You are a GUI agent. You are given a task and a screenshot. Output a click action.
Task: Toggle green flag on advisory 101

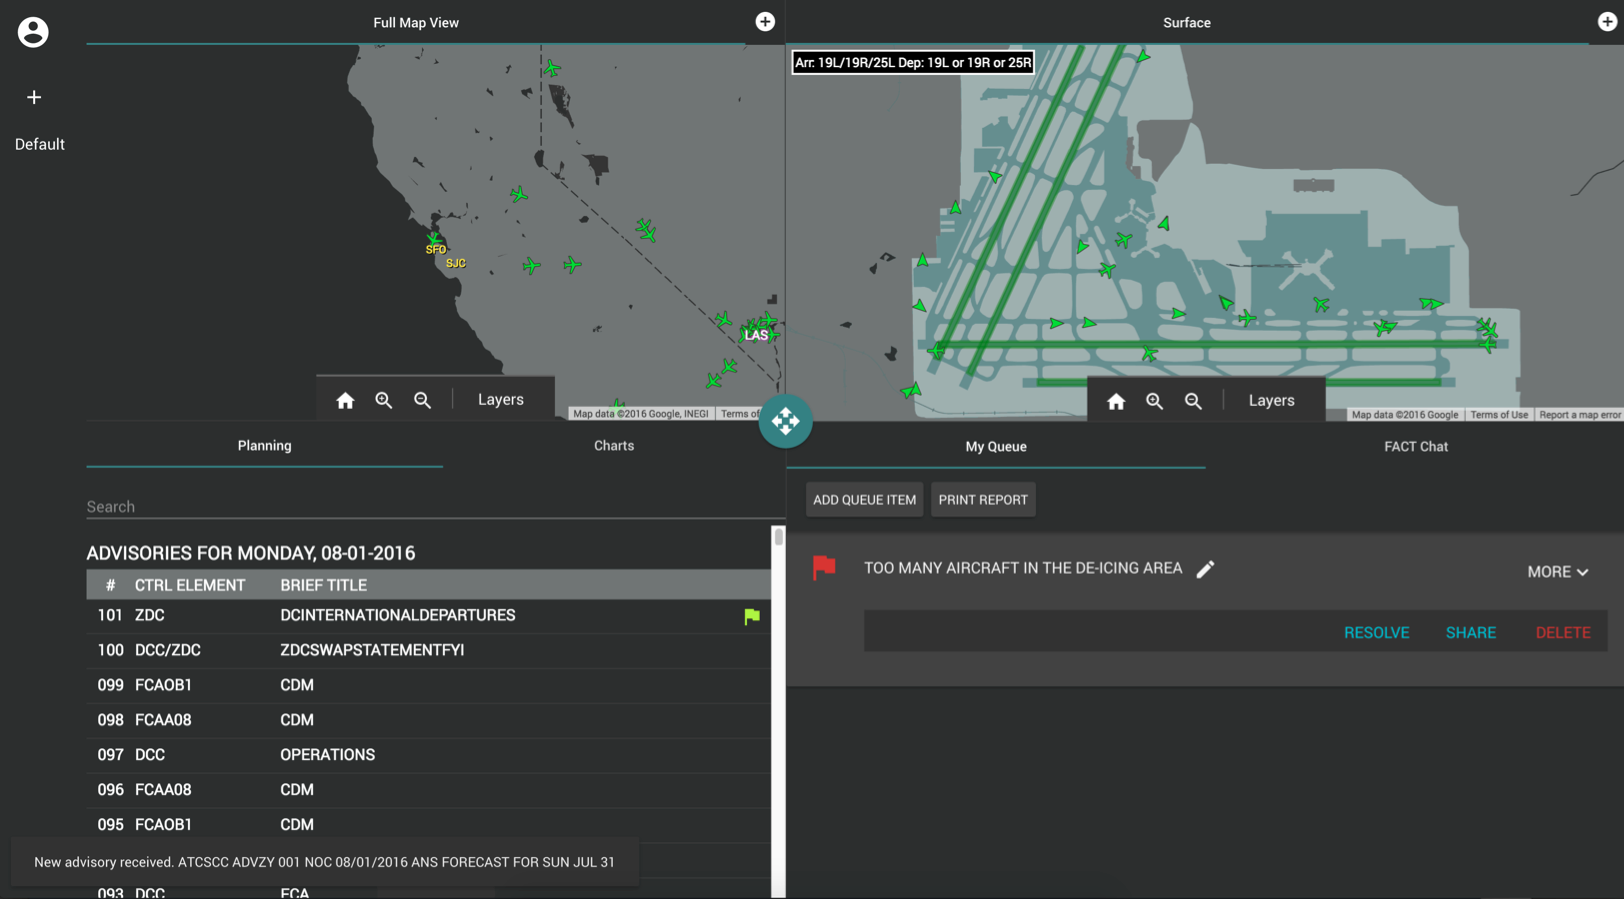752,617
